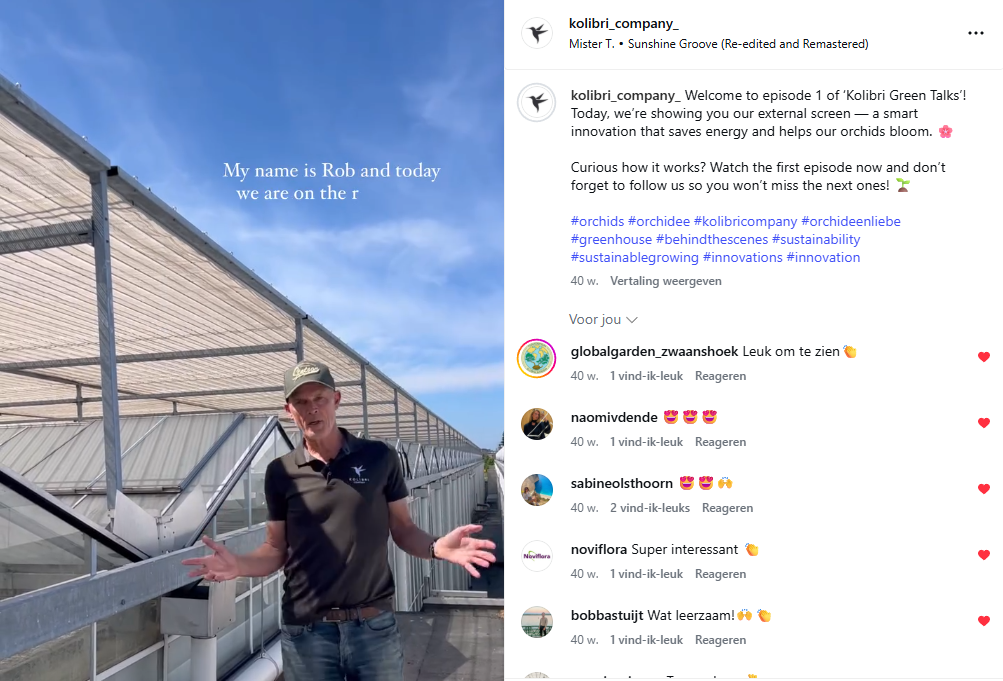Toggle the heart on naomivdende comment

point(984,423)
